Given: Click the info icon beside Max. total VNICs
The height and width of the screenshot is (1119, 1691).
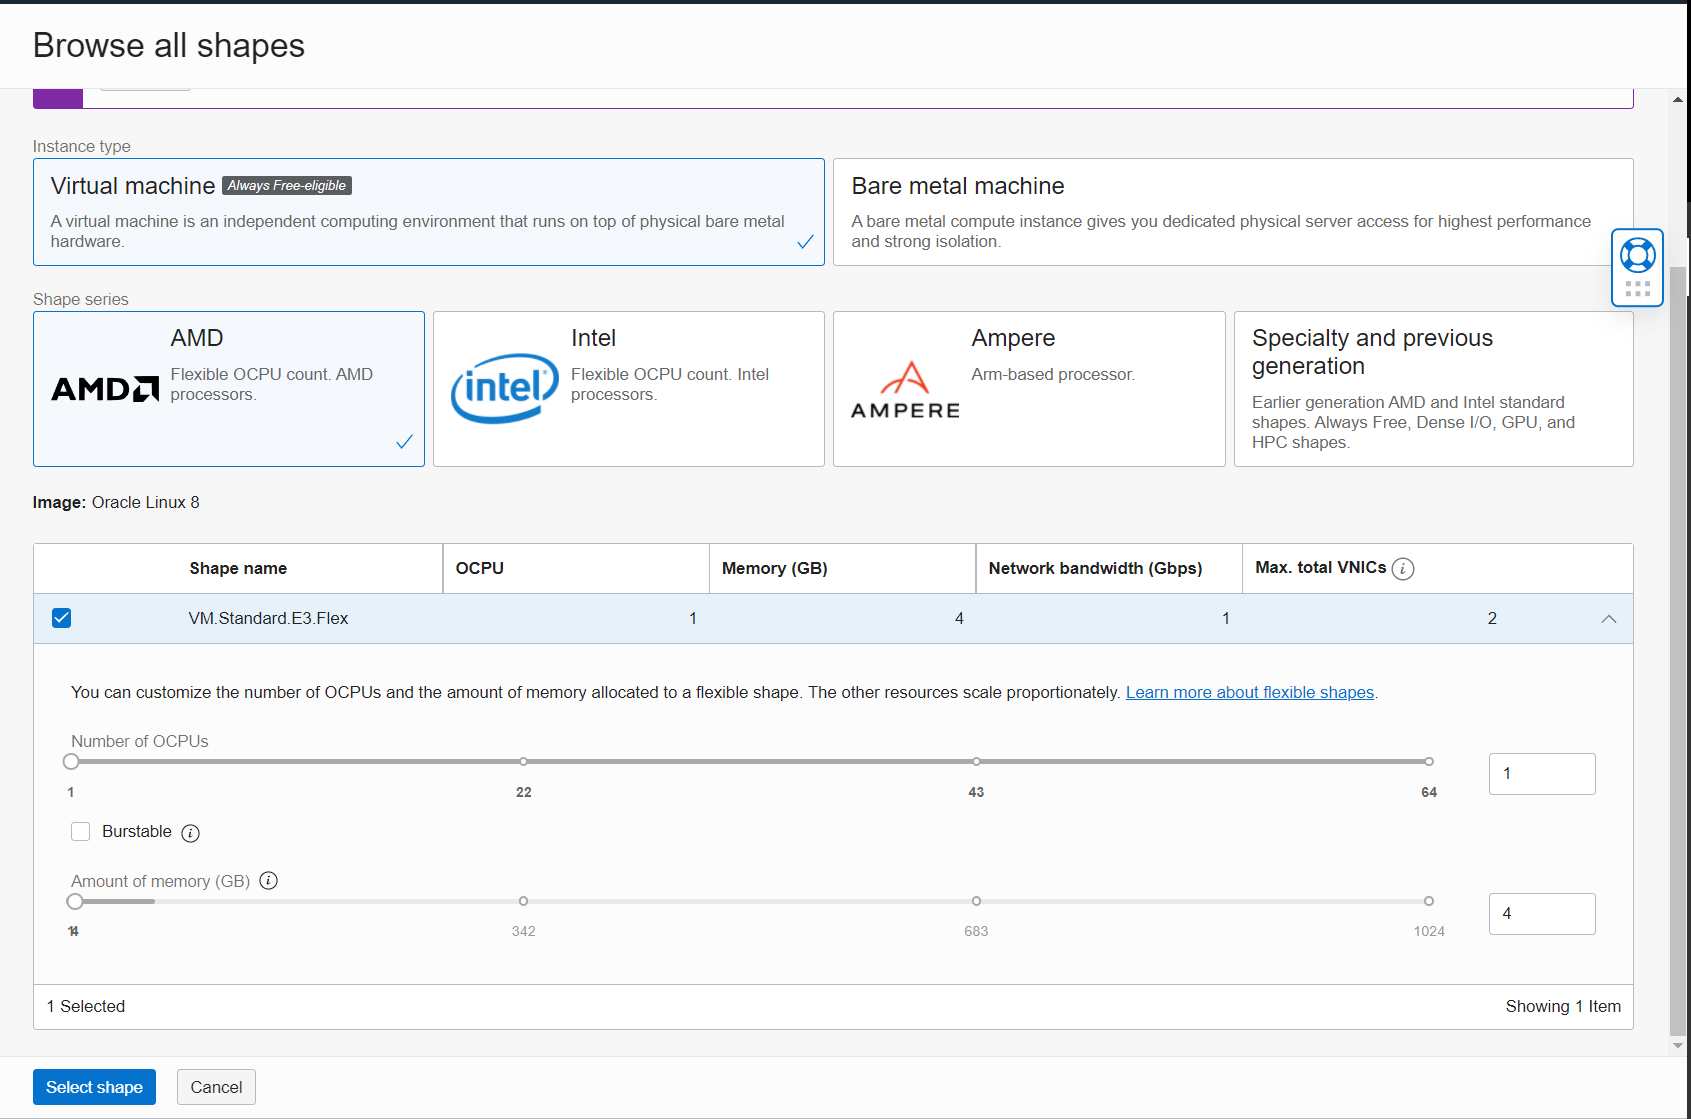Looking at the screenshot, I should 1404,568.
